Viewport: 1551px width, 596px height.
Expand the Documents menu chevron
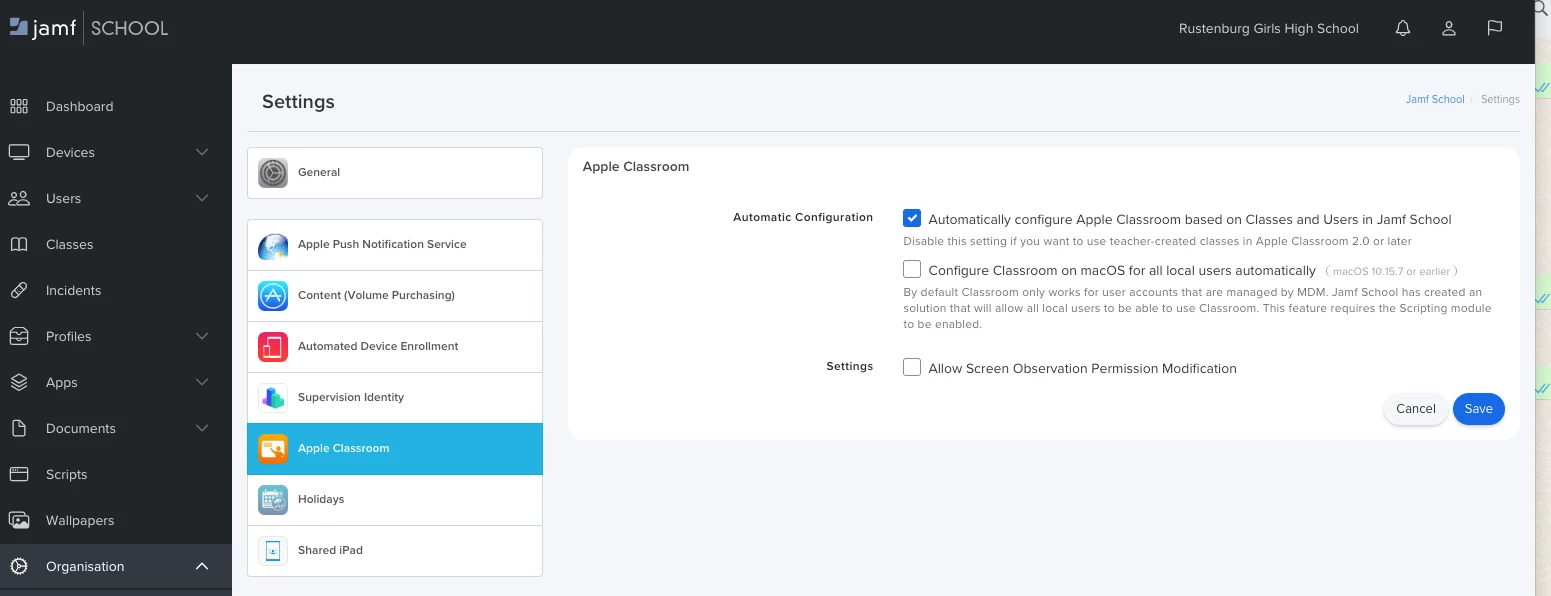pos(202,428)
